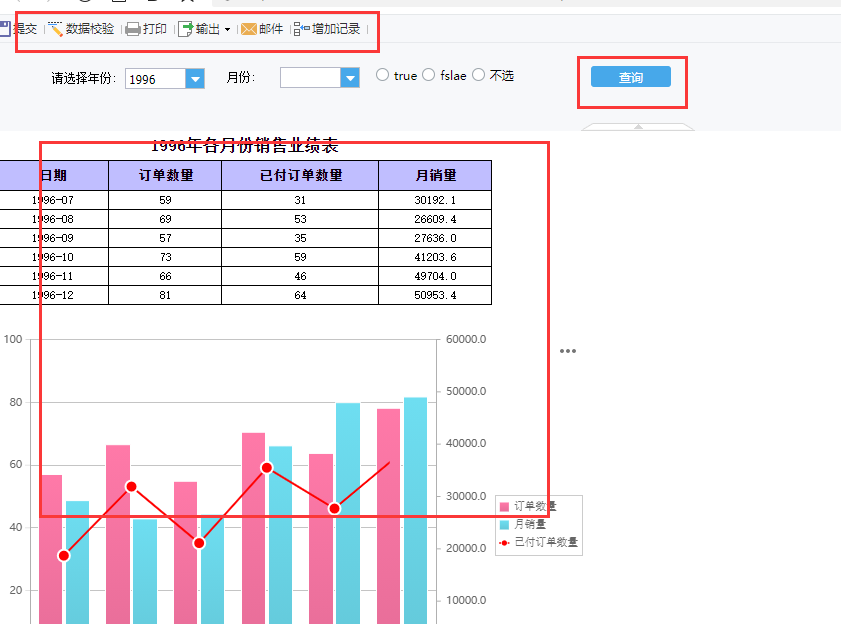Select the 1996-10 date cell
The image size is (841, 624).
pyautogui.click(x=54, y=257)
